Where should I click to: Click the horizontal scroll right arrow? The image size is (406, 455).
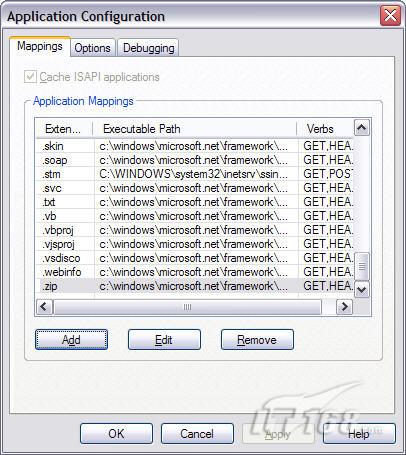pos(344,307)
